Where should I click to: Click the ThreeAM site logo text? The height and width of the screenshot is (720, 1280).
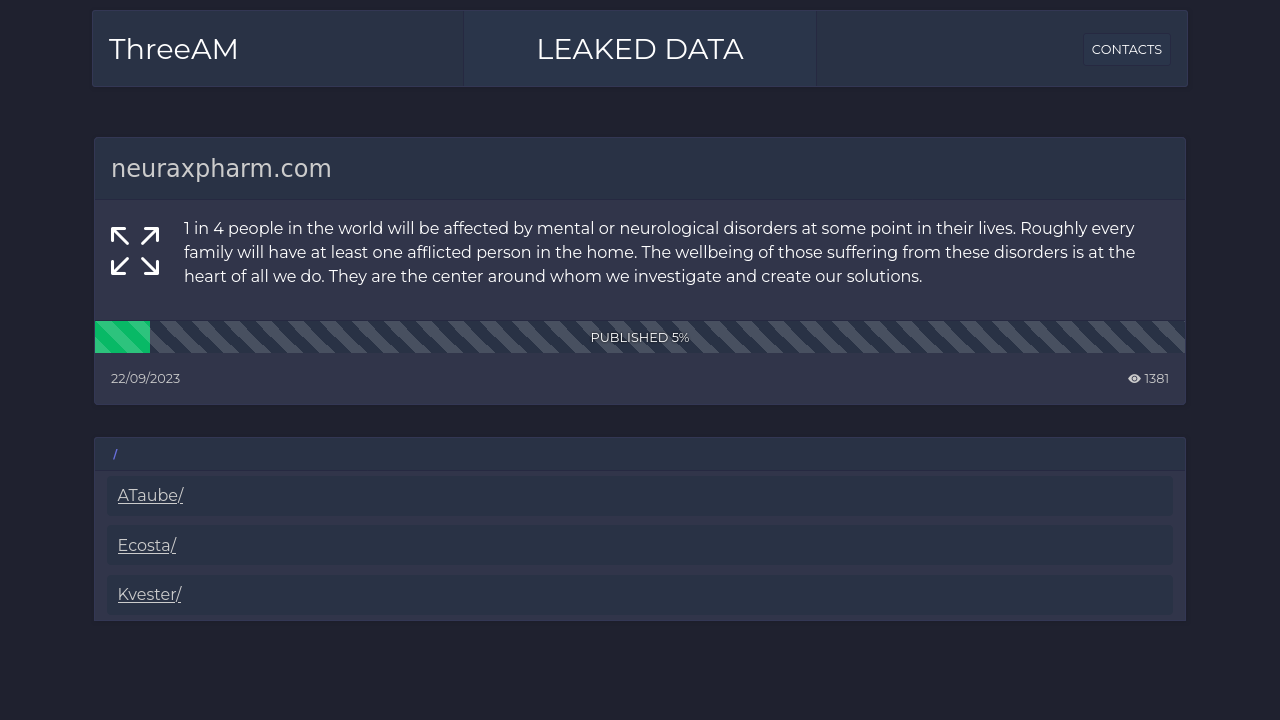click(x=174, y=49)
